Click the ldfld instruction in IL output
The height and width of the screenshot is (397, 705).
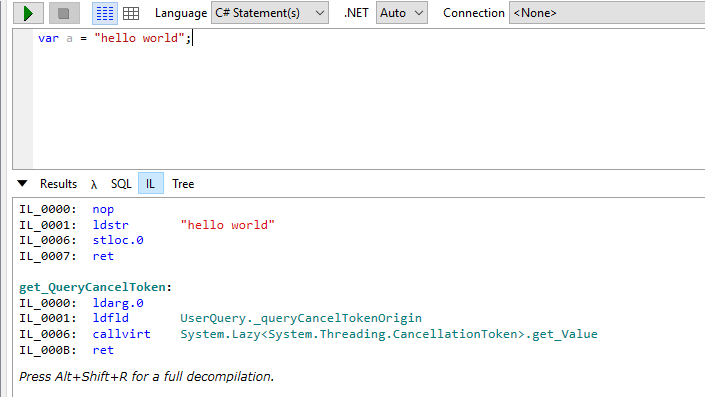[111, 318]
